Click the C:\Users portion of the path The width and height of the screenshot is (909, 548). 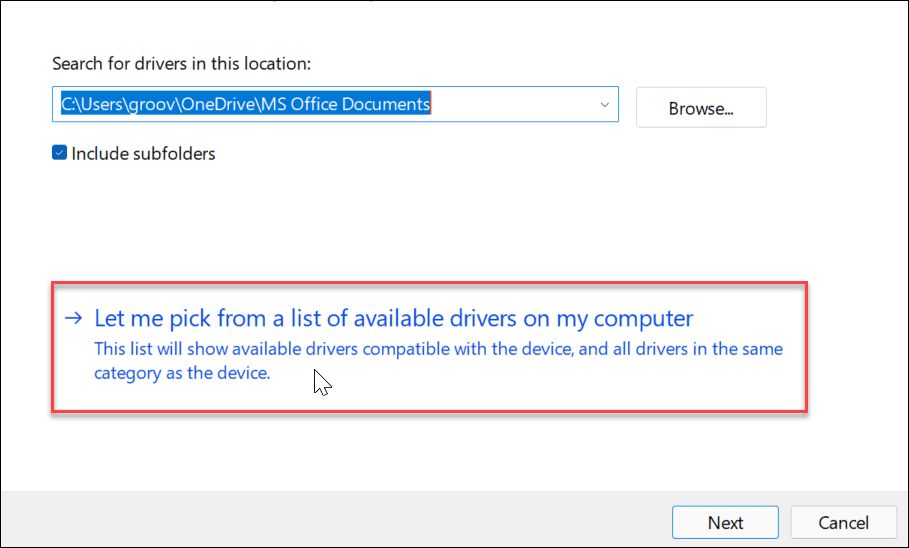[86, 104]
